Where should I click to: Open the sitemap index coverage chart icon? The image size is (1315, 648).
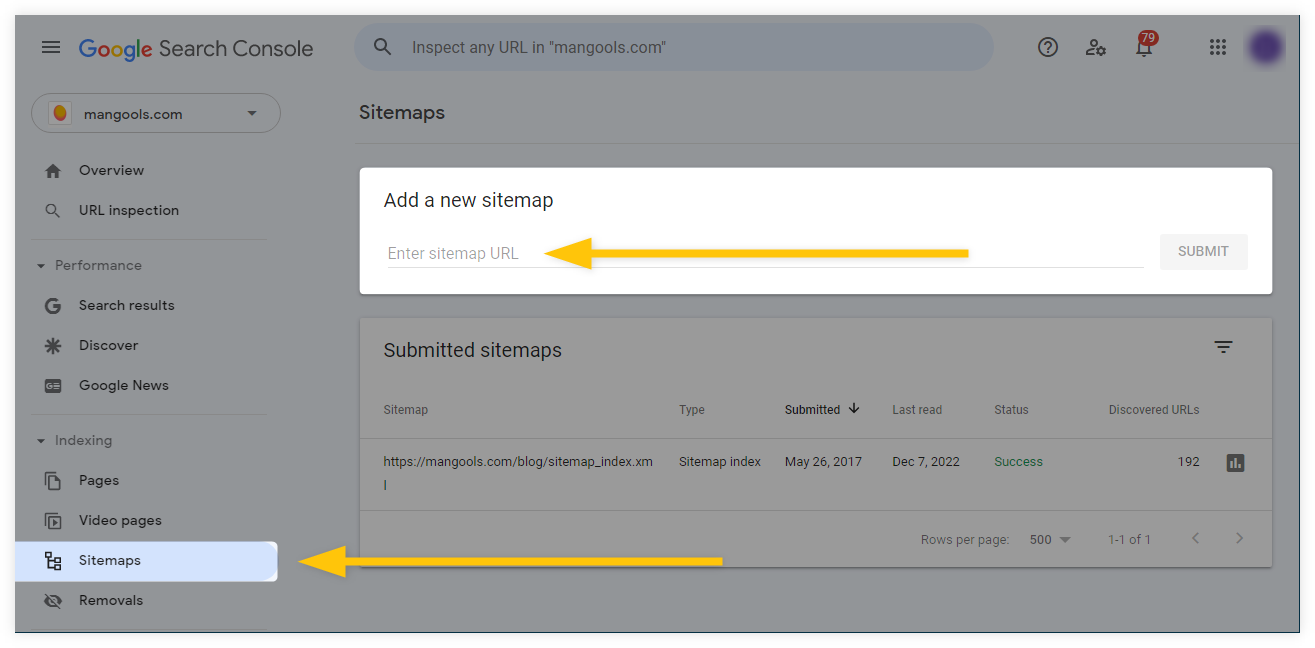point(1235,463)
